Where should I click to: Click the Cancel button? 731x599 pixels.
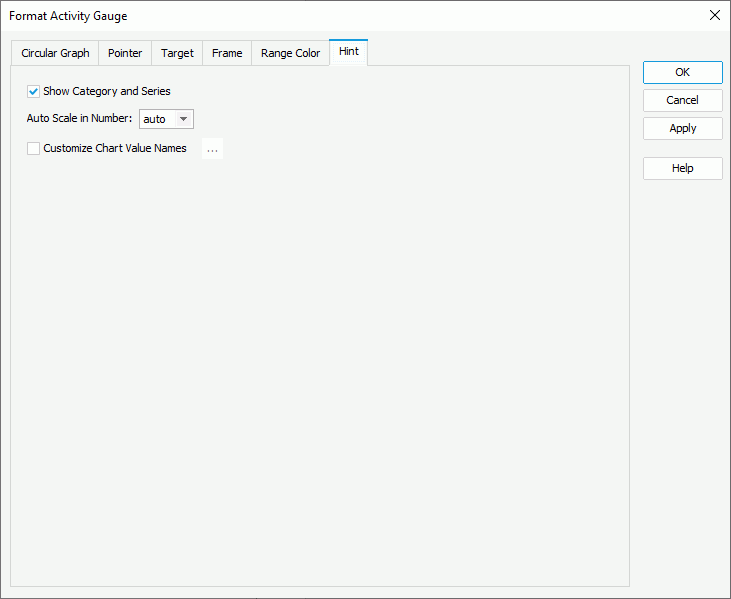(x=683, y=100)
